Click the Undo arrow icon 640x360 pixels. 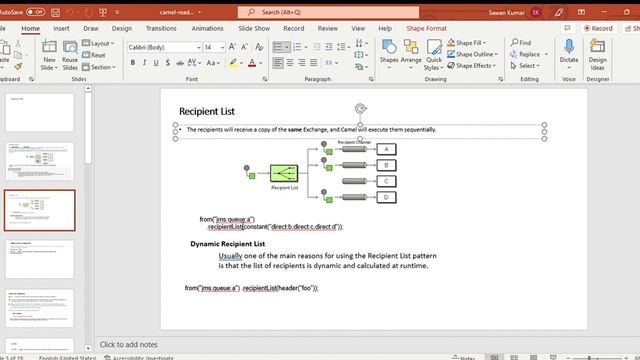point(70,12)
